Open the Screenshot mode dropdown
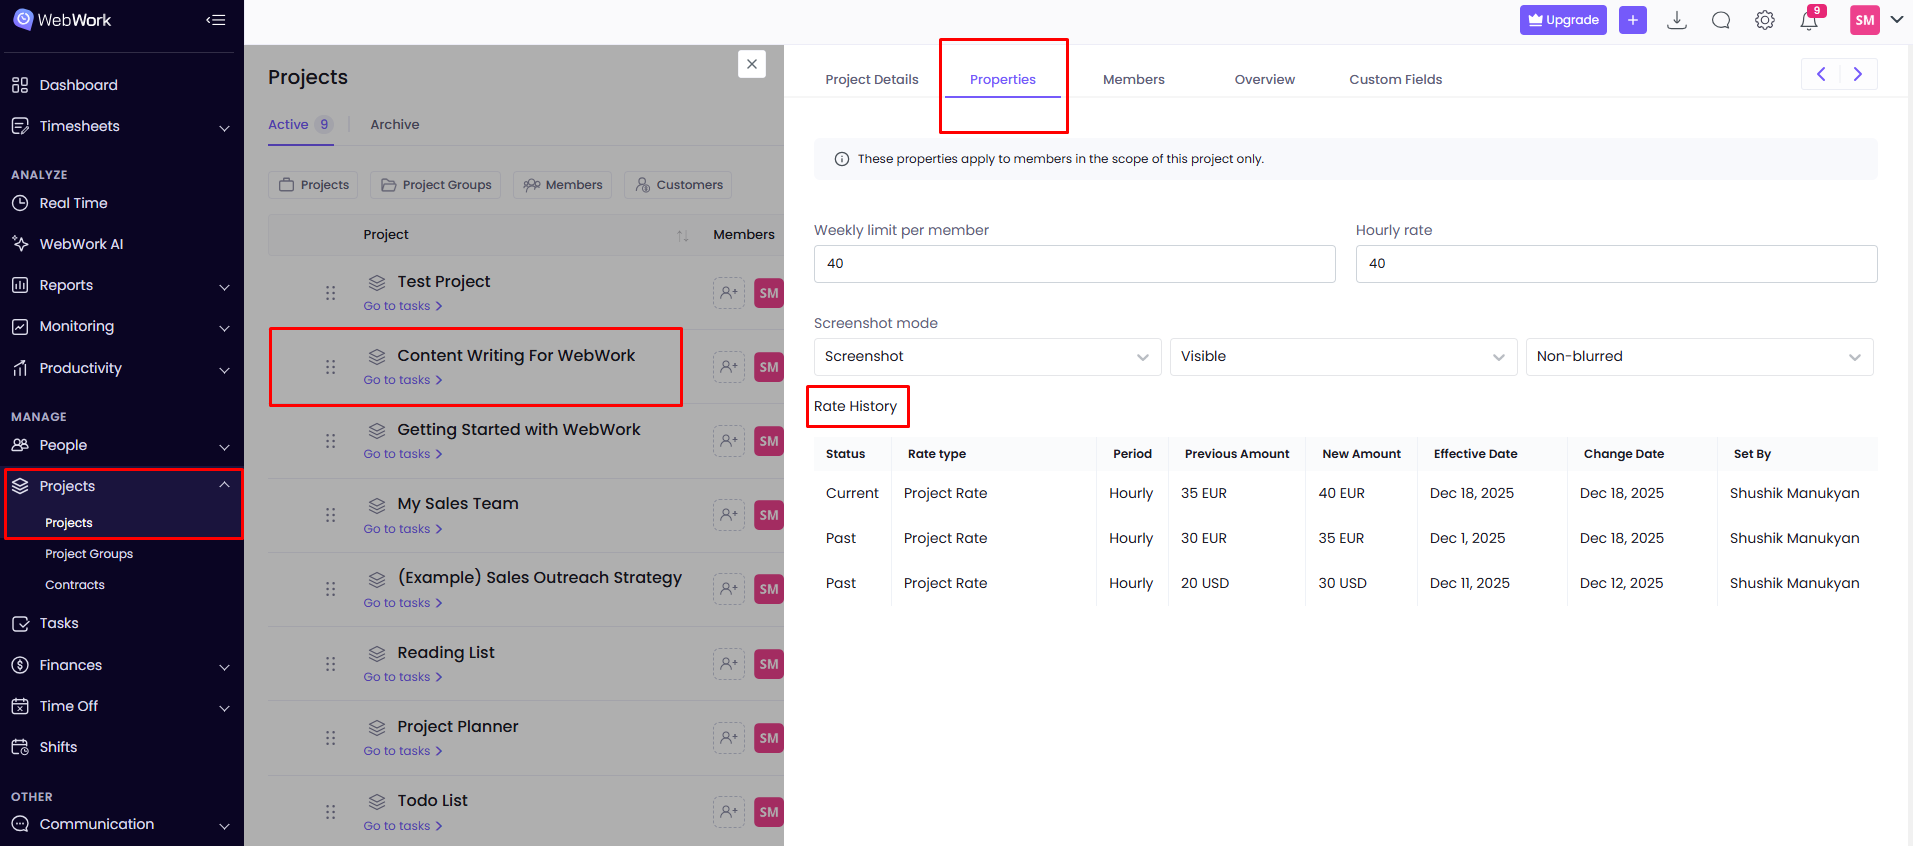This screenshot has height=846, width=1913. coord(986,357)
